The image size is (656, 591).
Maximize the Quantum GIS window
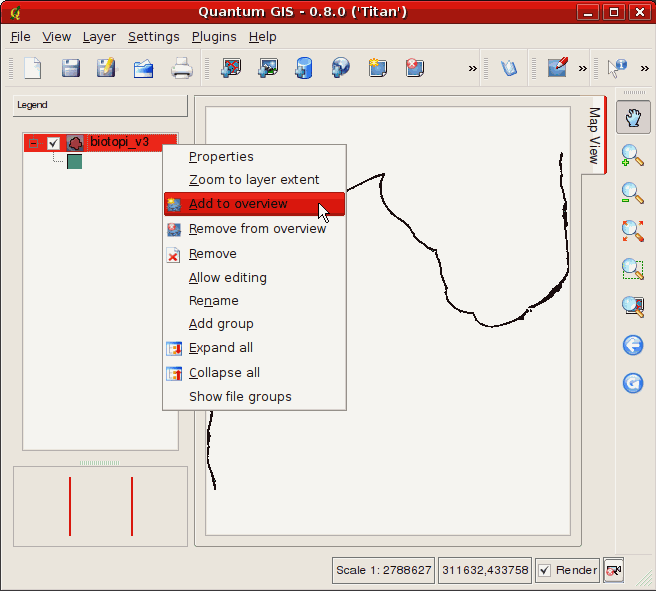point(614,12)
